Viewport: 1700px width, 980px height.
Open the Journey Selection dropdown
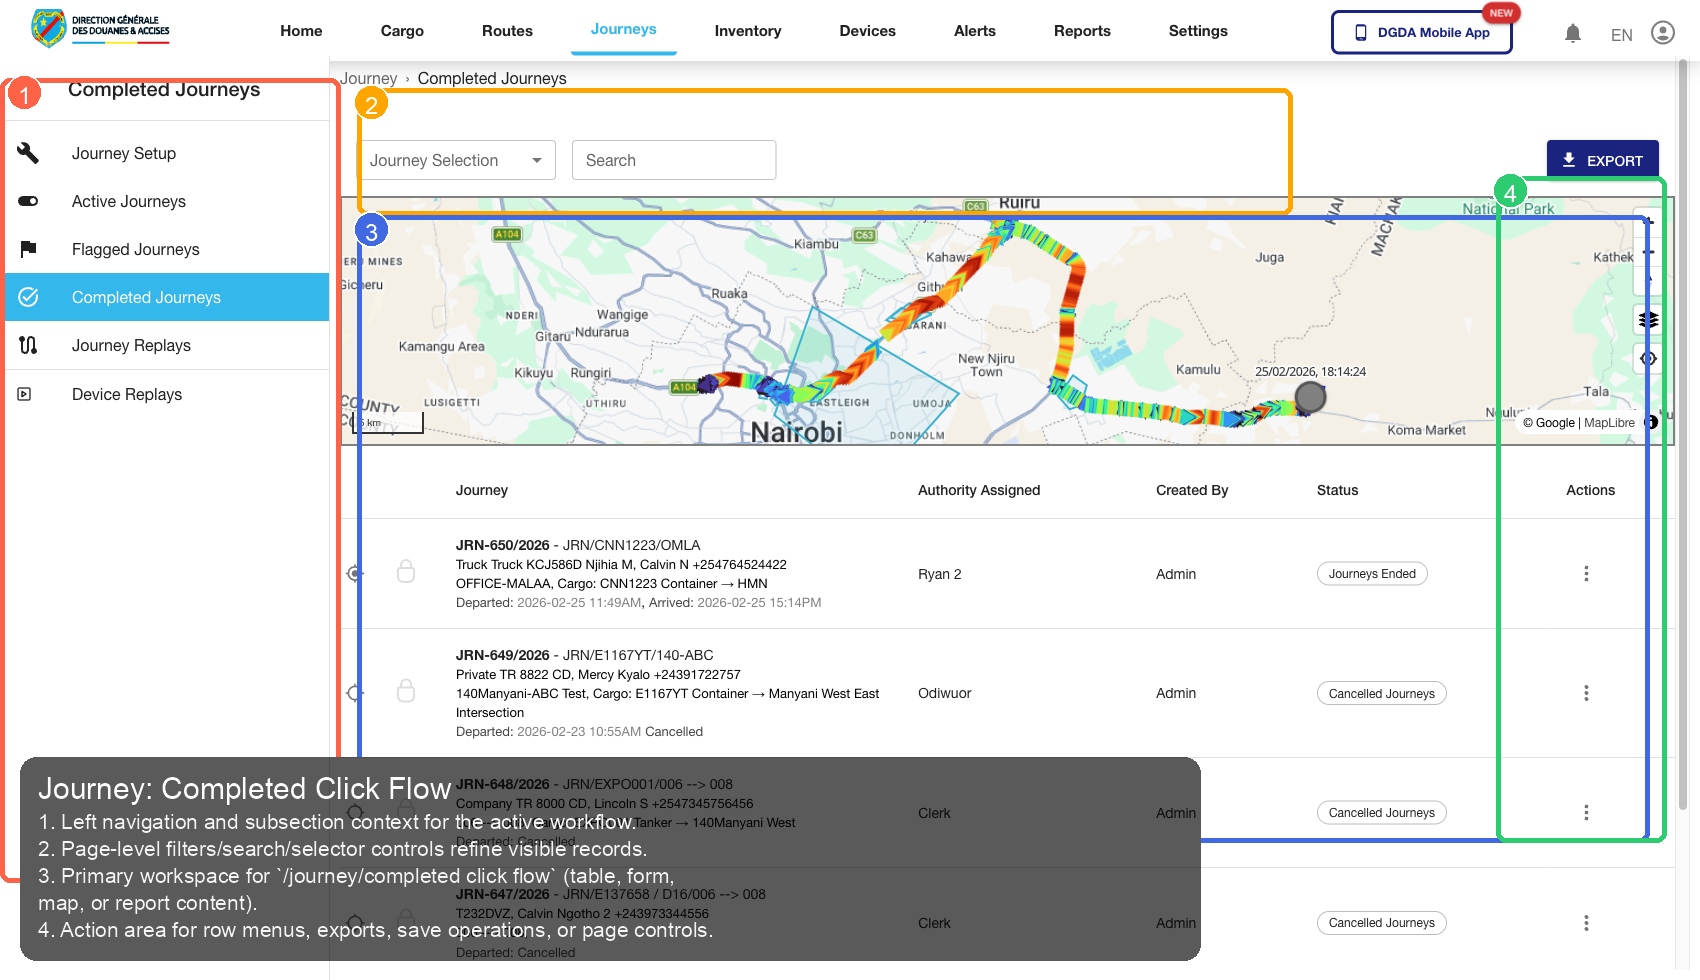(x=457, y=160)
